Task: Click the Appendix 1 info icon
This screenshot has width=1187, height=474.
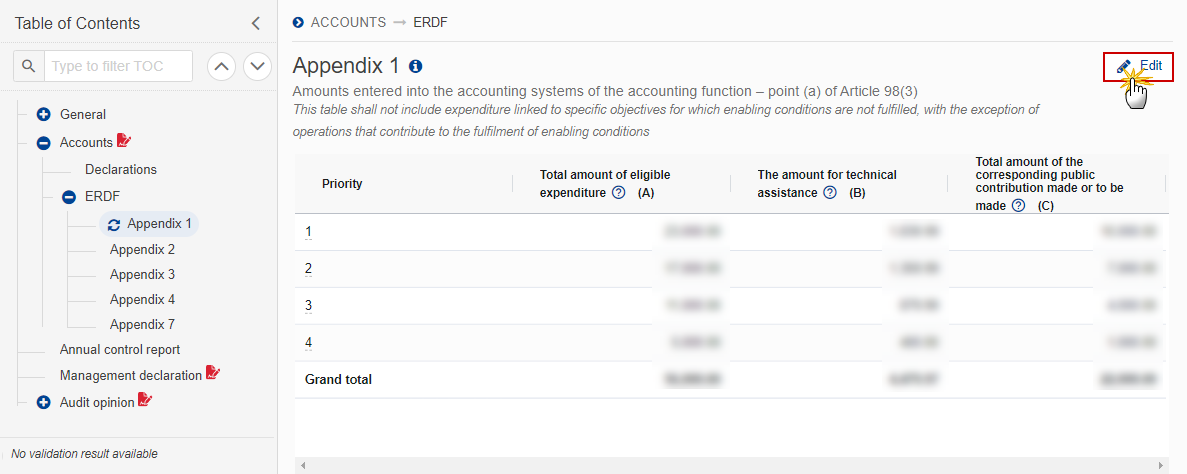Action: (x=415, y=66)
